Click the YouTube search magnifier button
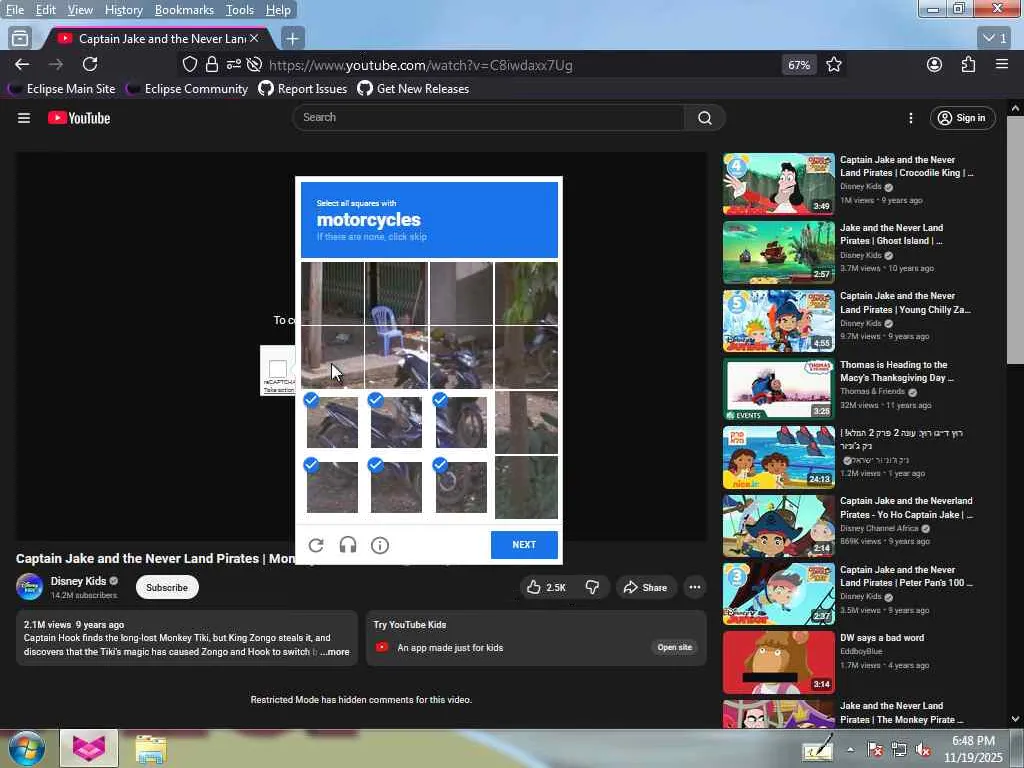 705,118
